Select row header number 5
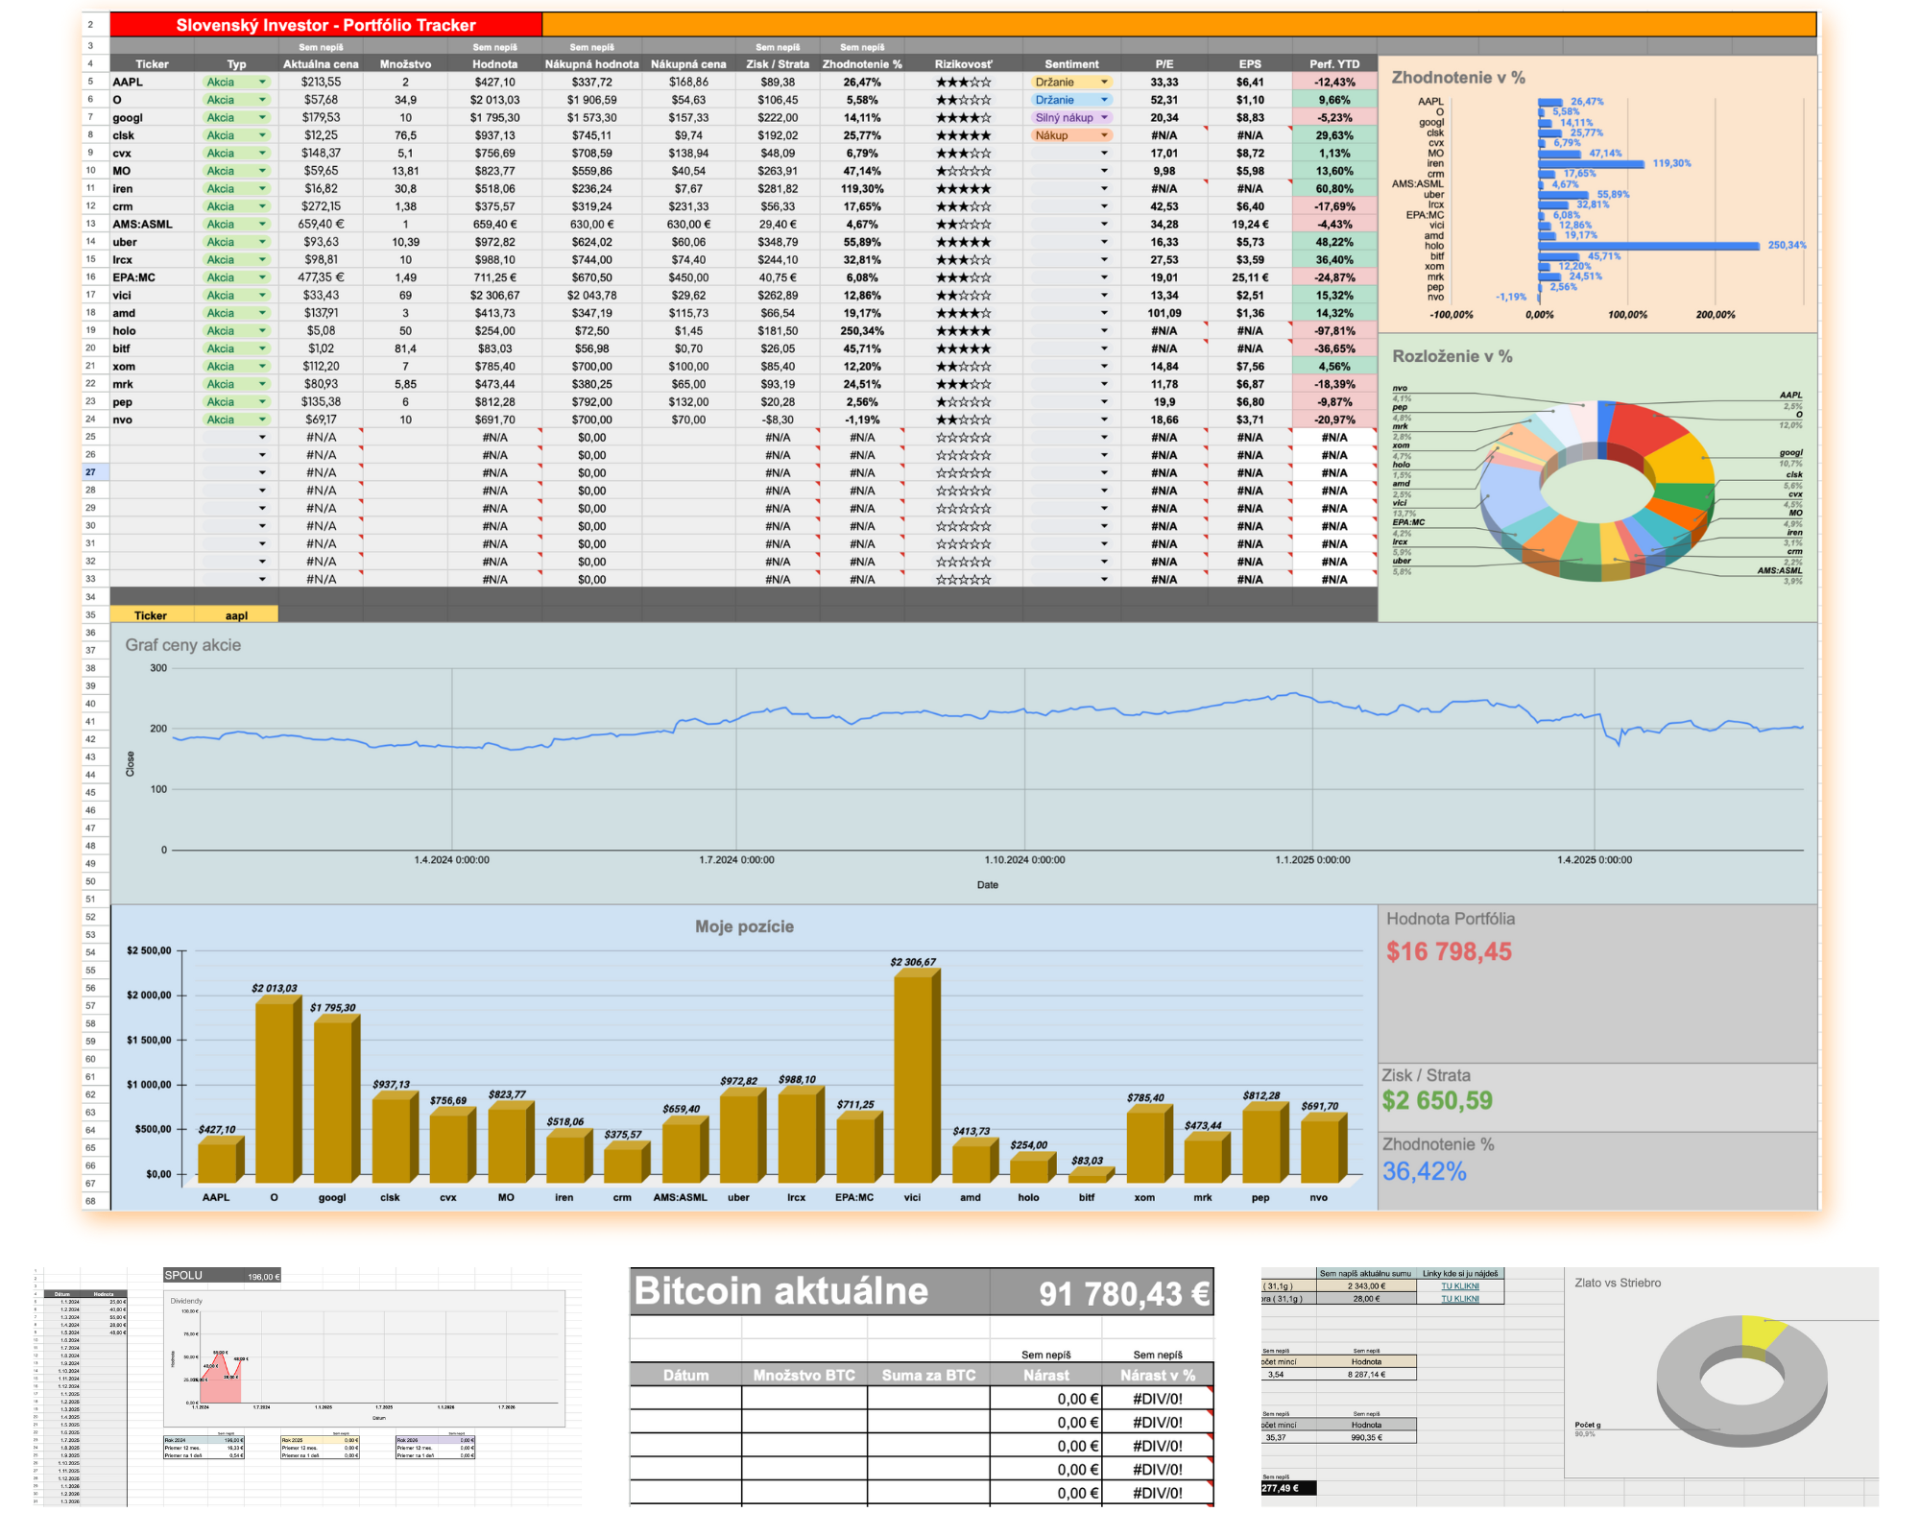The image size is (1920, 1536). point(91,82)
